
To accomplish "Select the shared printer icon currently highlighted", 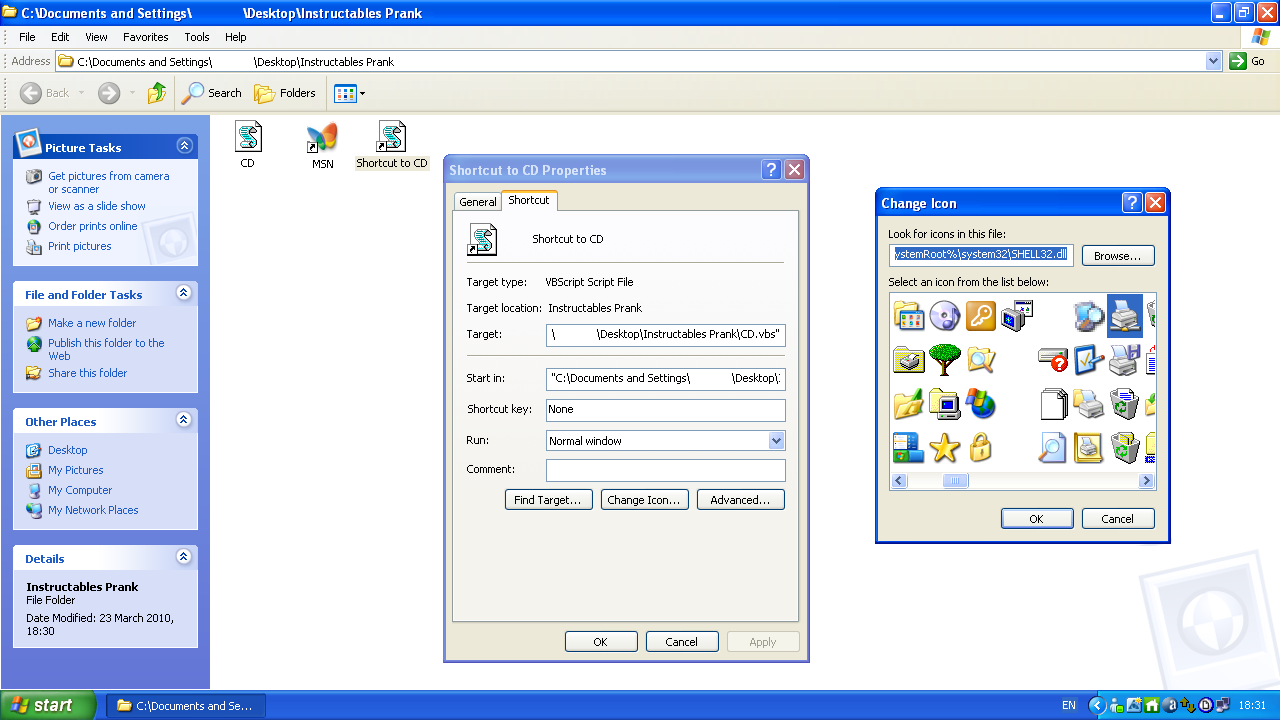I will point(1124,317).
